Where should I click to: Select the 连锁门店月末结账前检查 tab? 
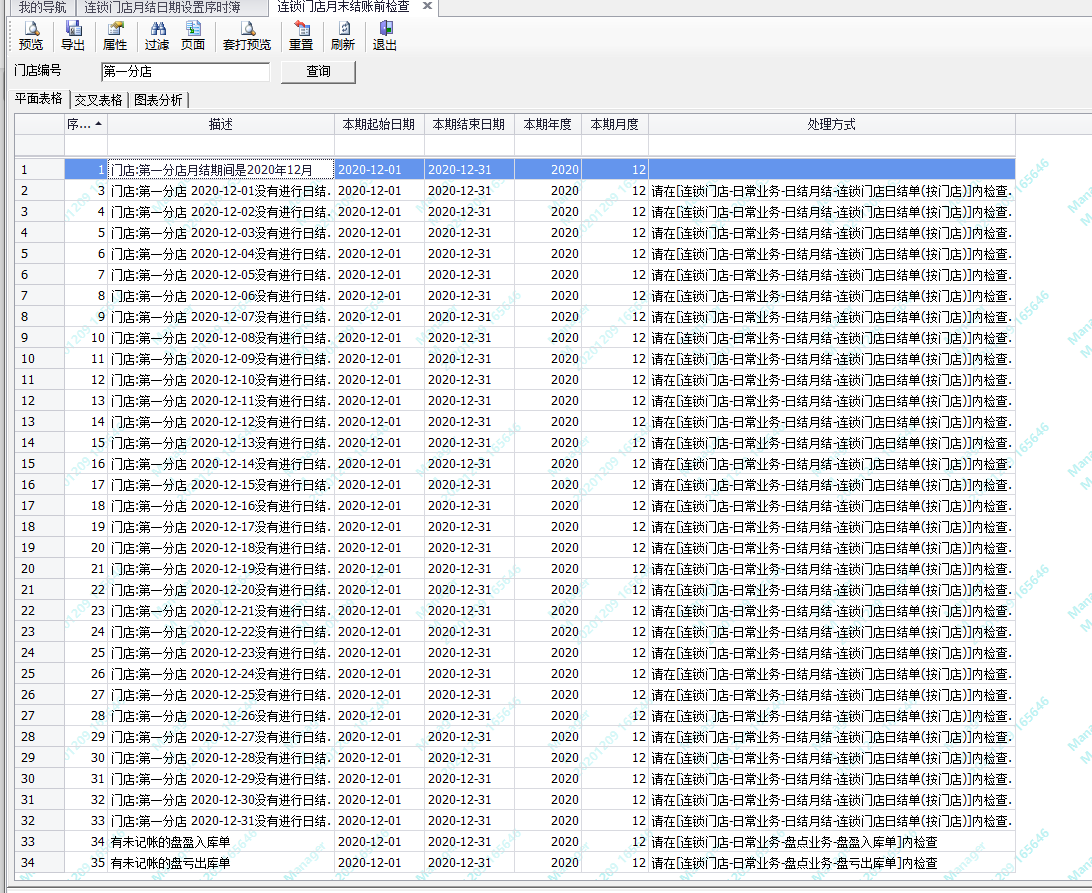point(343,7)
